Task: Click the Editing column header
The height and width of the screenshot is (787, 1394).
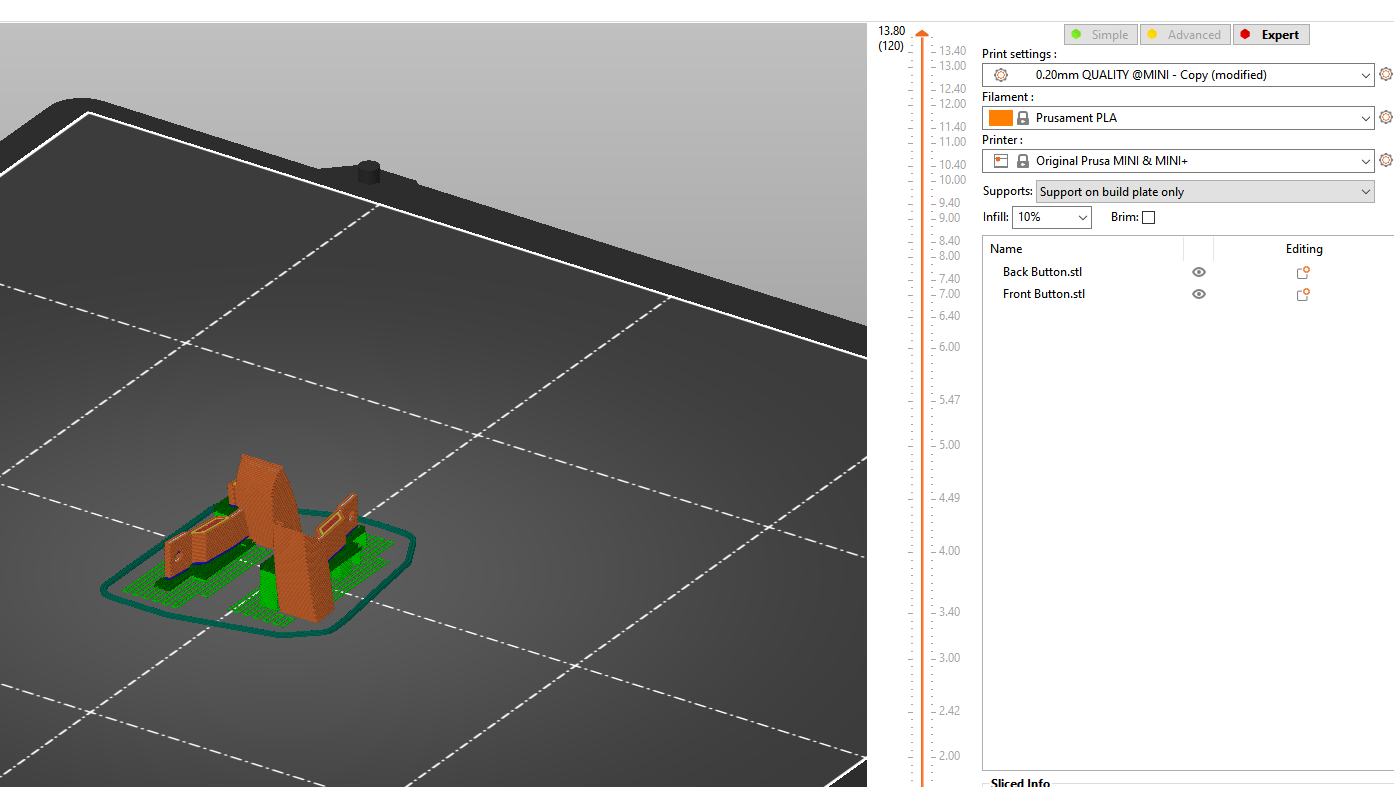Action: (1304, 249)
